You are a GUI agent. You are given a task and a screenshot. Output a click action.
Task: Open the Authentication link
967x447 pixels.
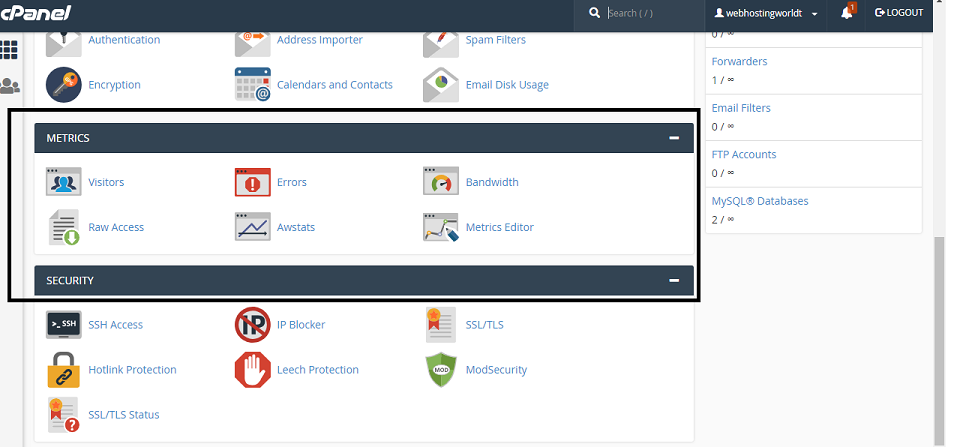coord(124,39)
